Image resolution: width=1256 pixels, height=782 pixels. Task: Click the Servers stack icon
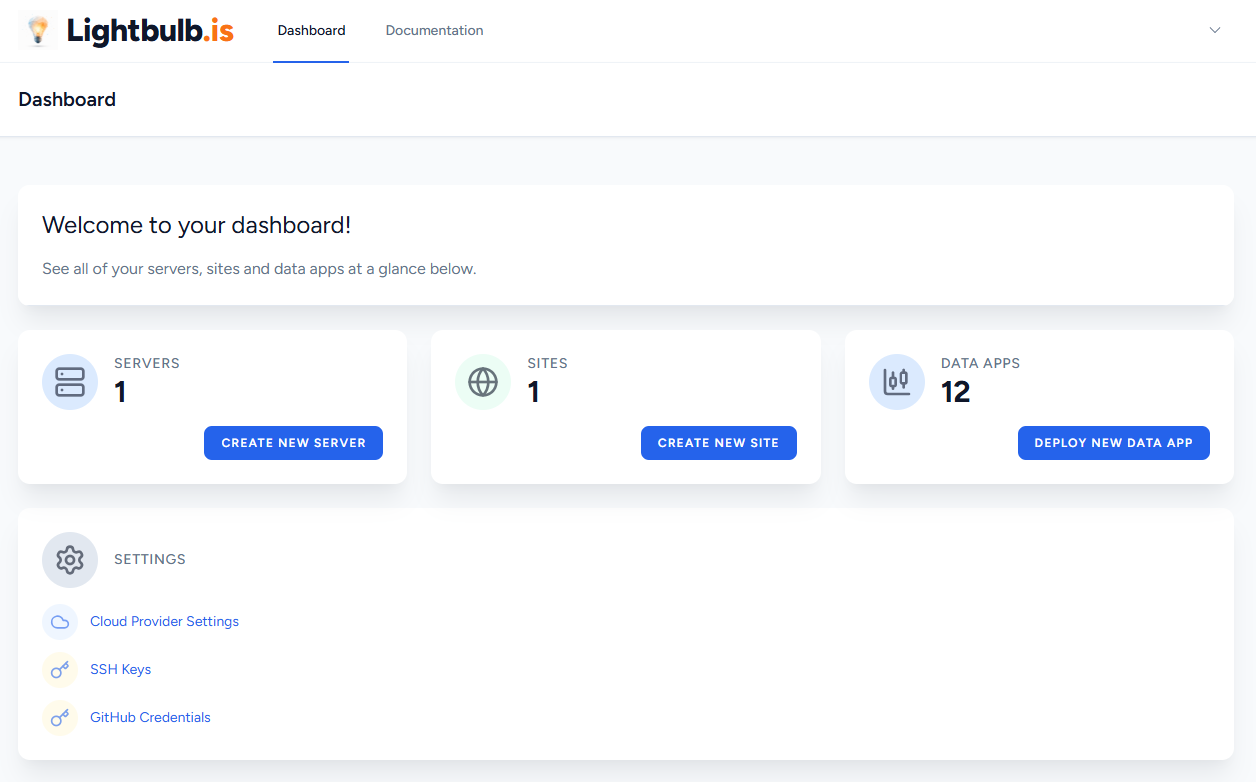[70, 382]
